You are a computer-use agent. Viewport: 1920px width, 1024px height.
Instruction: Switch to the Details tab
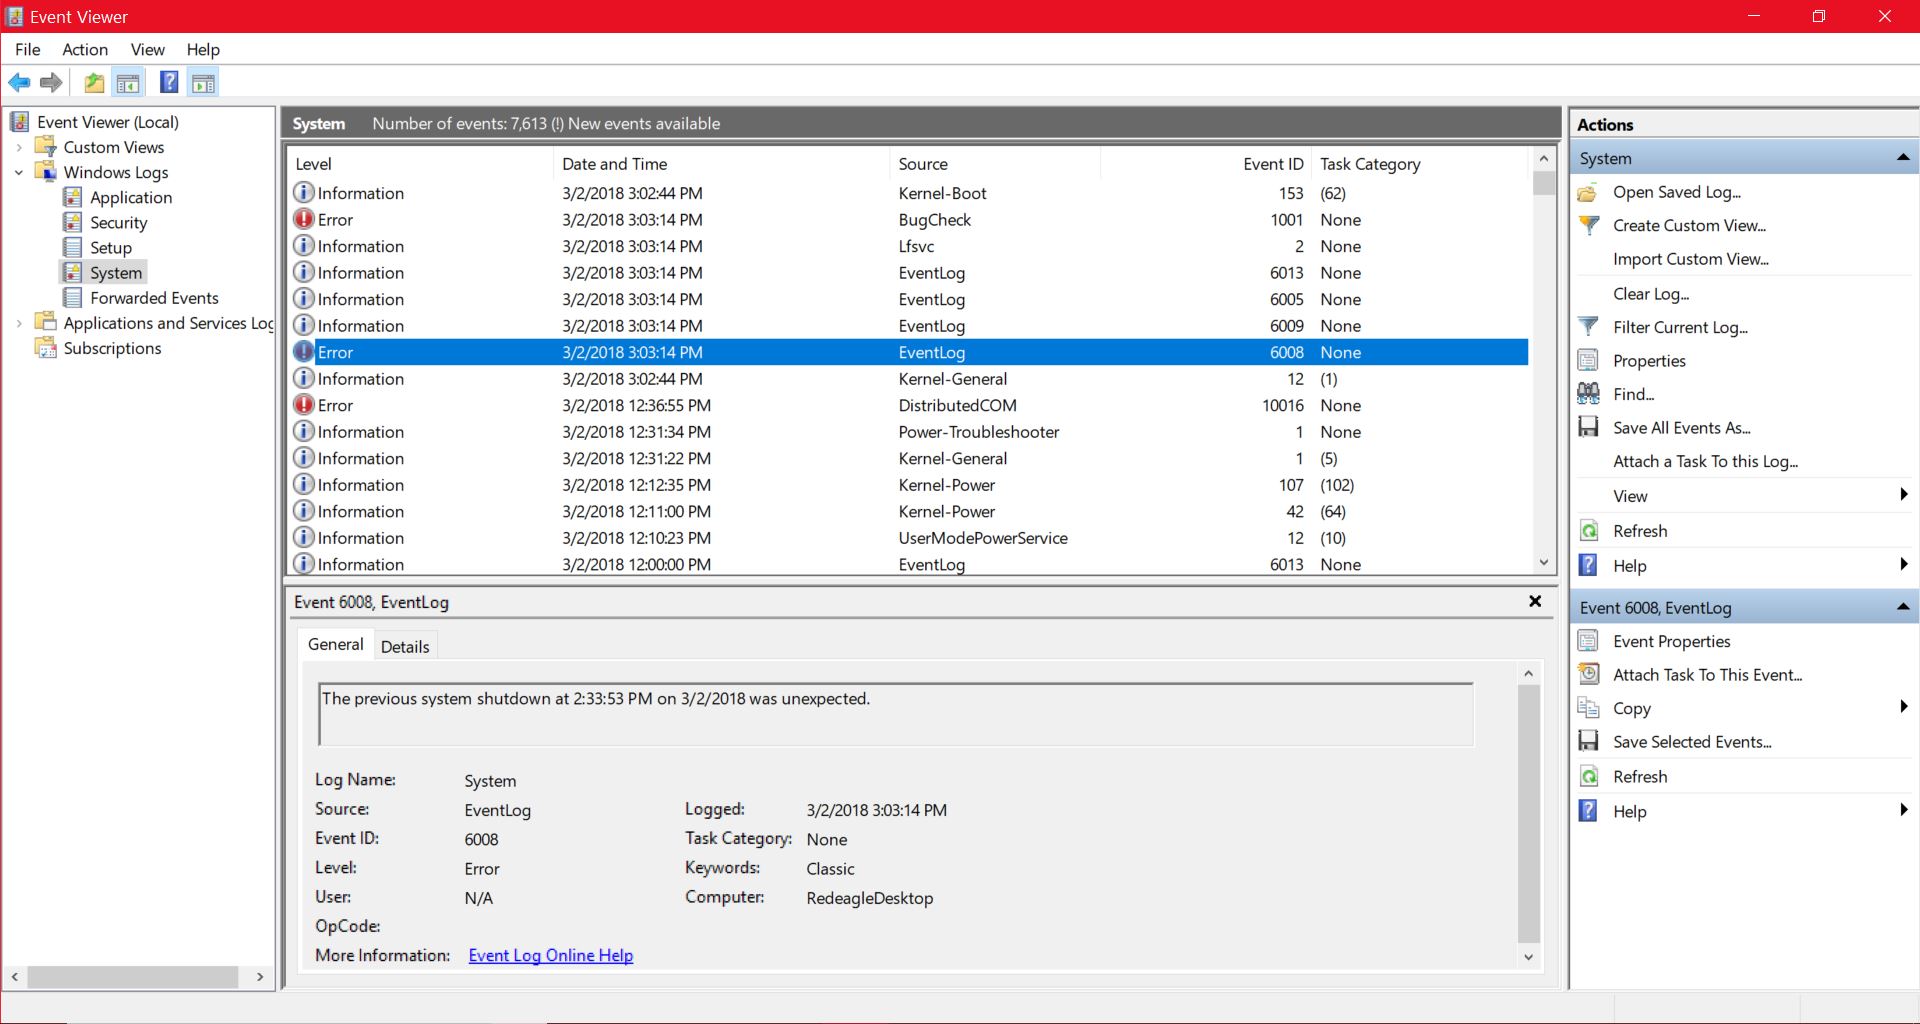pos(405,647)
